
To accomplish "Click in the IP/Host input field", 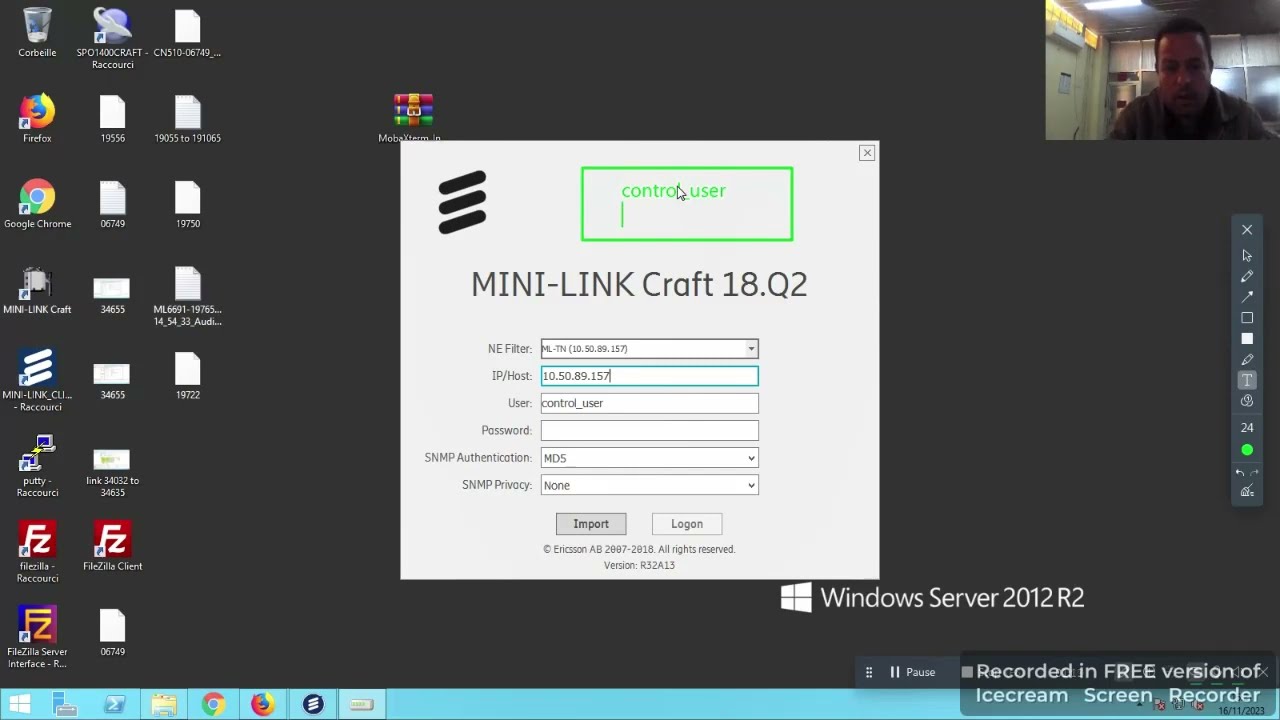I will (x=649, y=376).
